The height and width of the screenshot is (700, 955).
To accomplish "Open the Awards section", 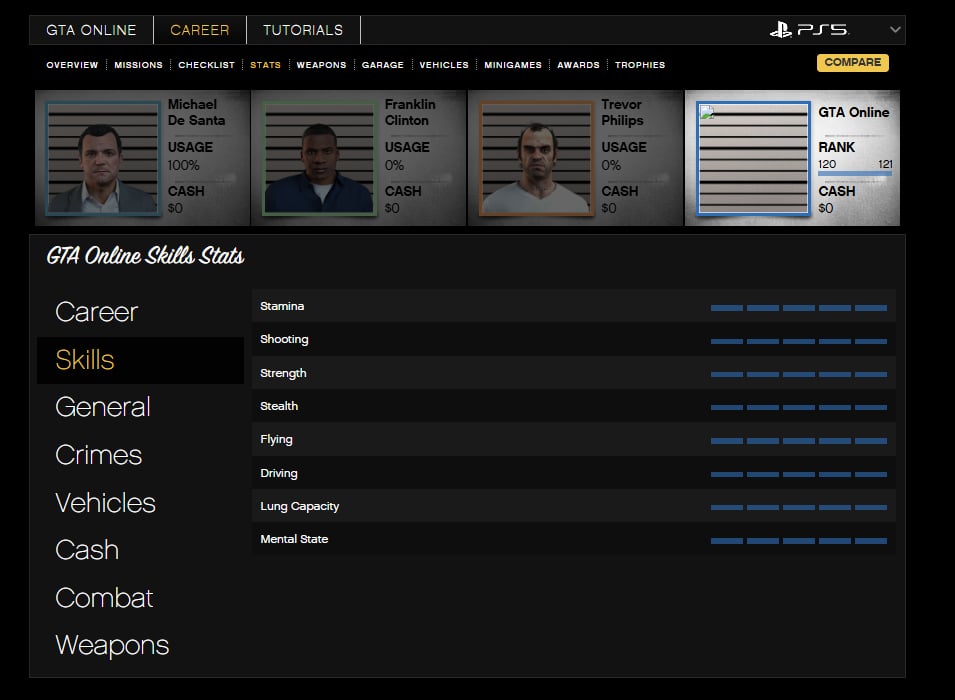I will (578, 65).
